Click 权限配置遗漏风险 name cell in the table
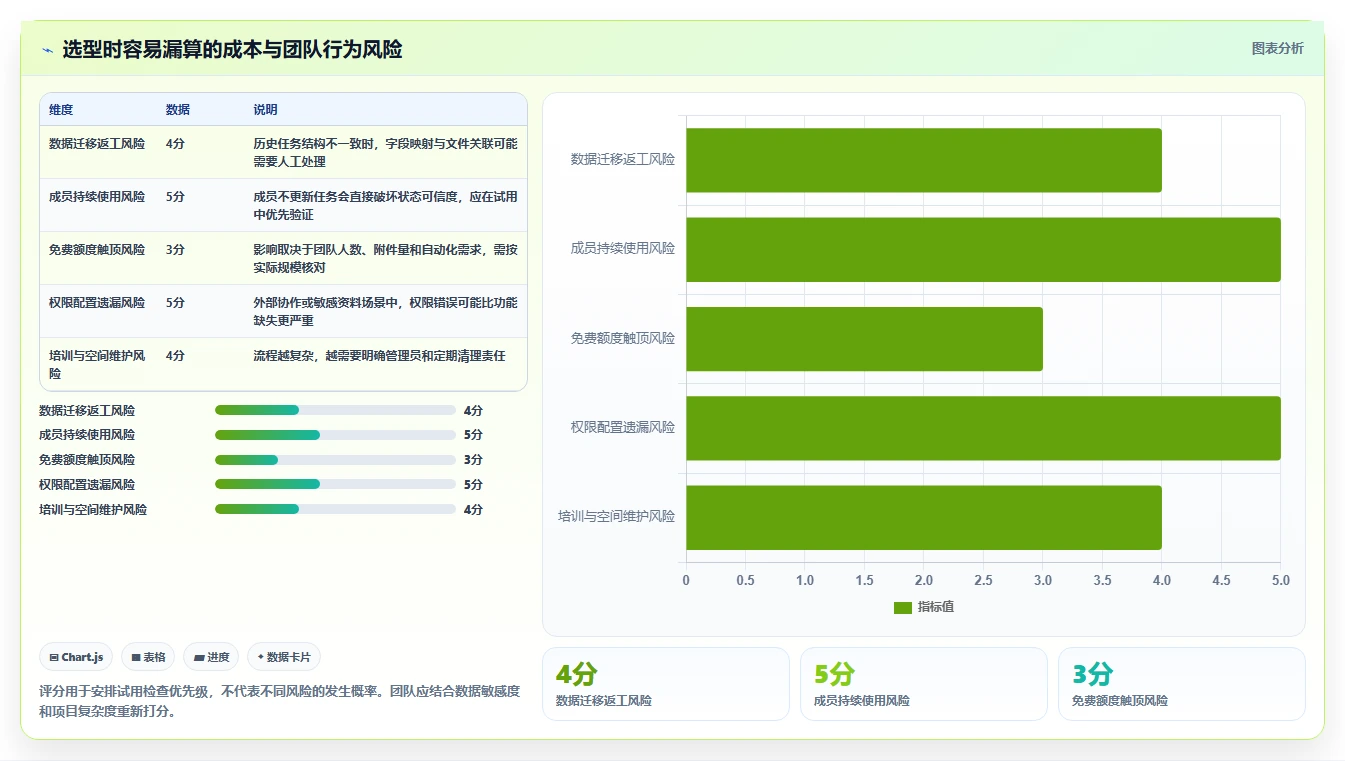The image size is (1345, 761). (97, 302)
